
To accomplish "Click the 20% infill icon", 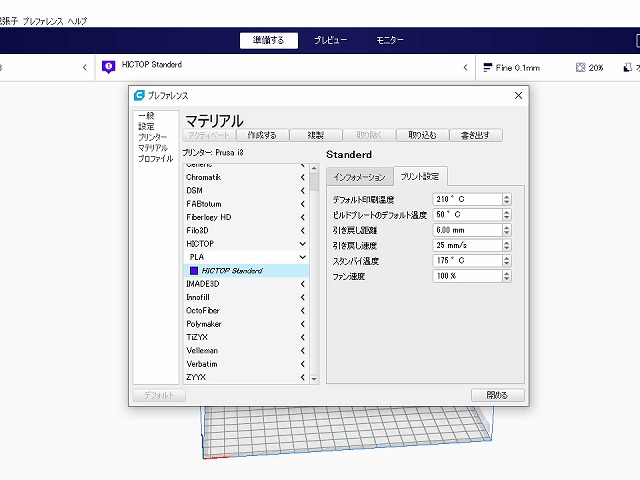I will [x=580, y=68].
